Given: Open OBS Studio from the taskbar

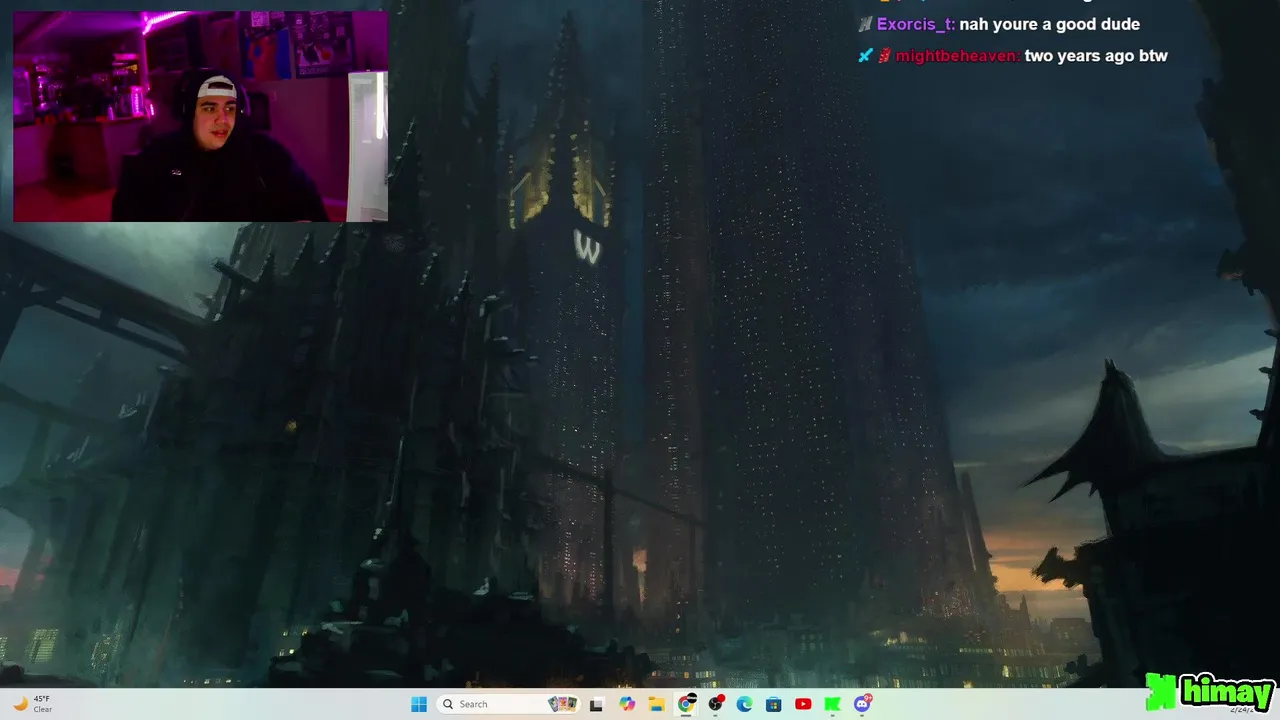Looking at the screenshot, I should 715,704.
